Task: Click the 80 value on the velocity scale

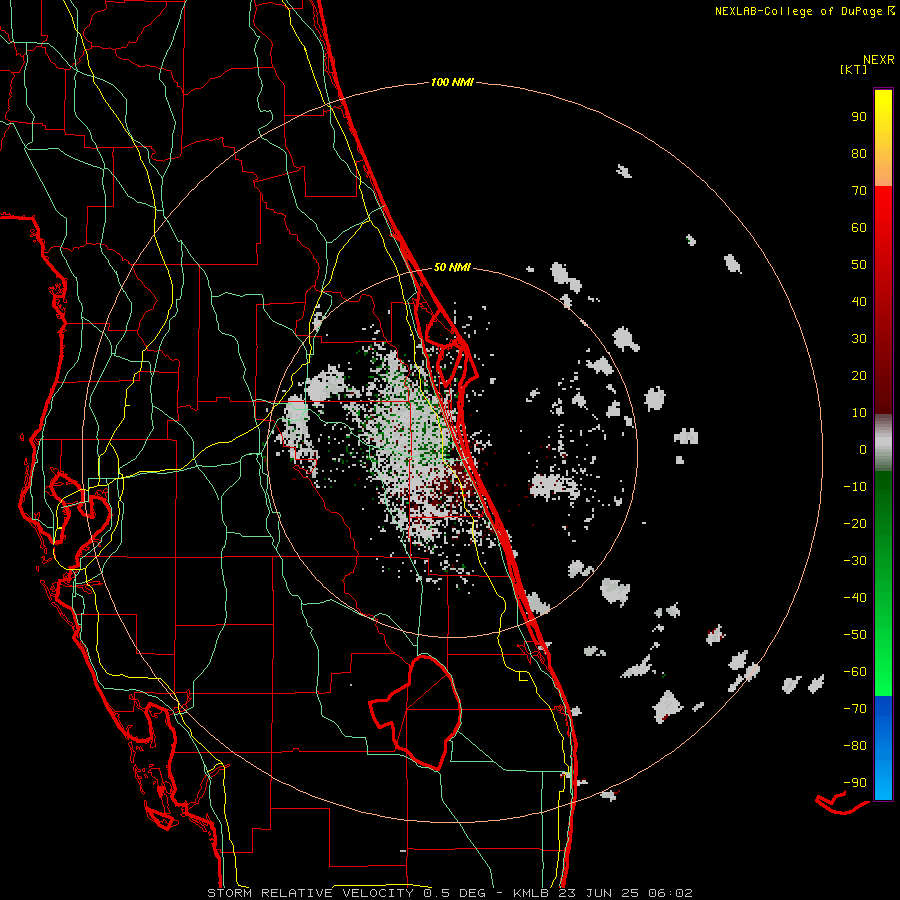Action: pyautogui.click(x=859, y=153)
